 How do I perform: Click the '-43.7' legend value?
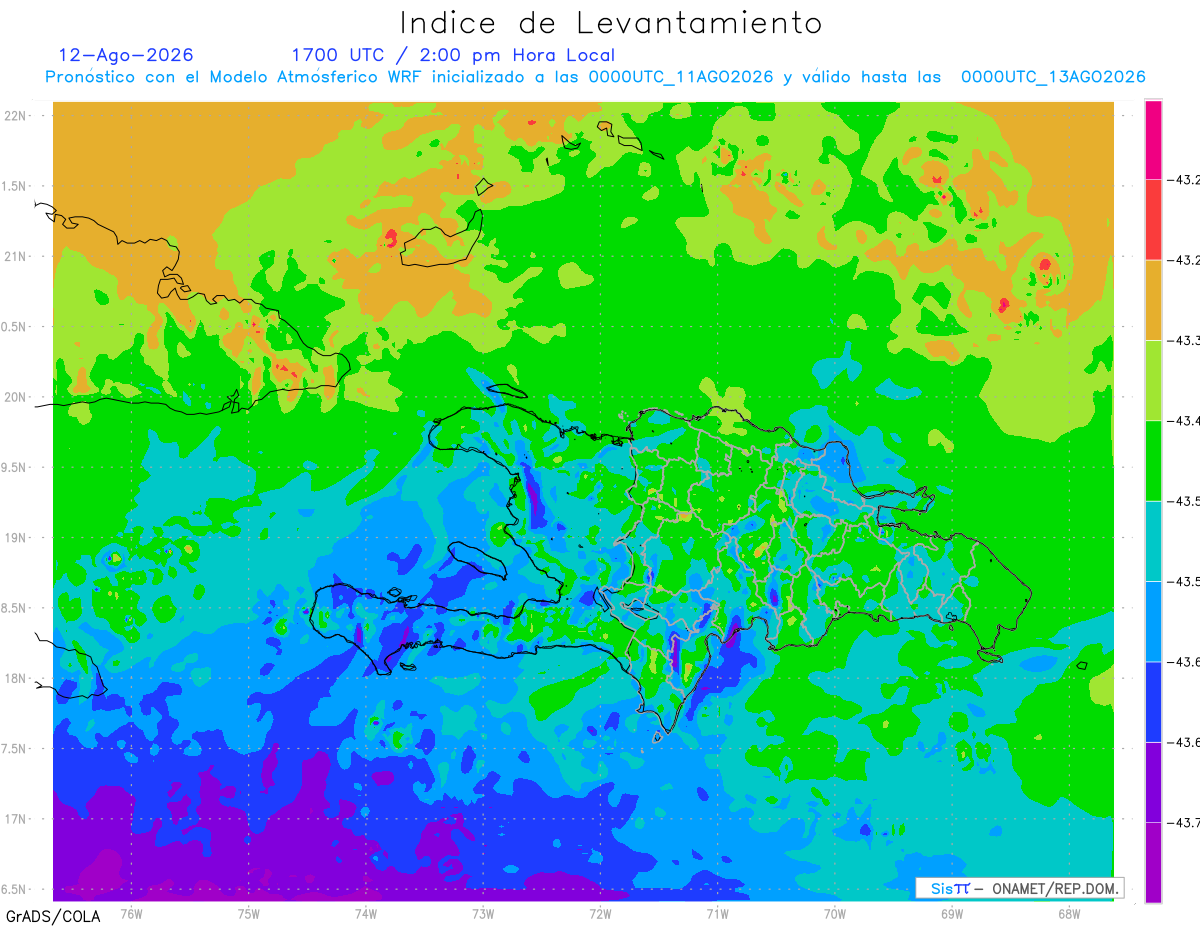(x=1183, y=823)
